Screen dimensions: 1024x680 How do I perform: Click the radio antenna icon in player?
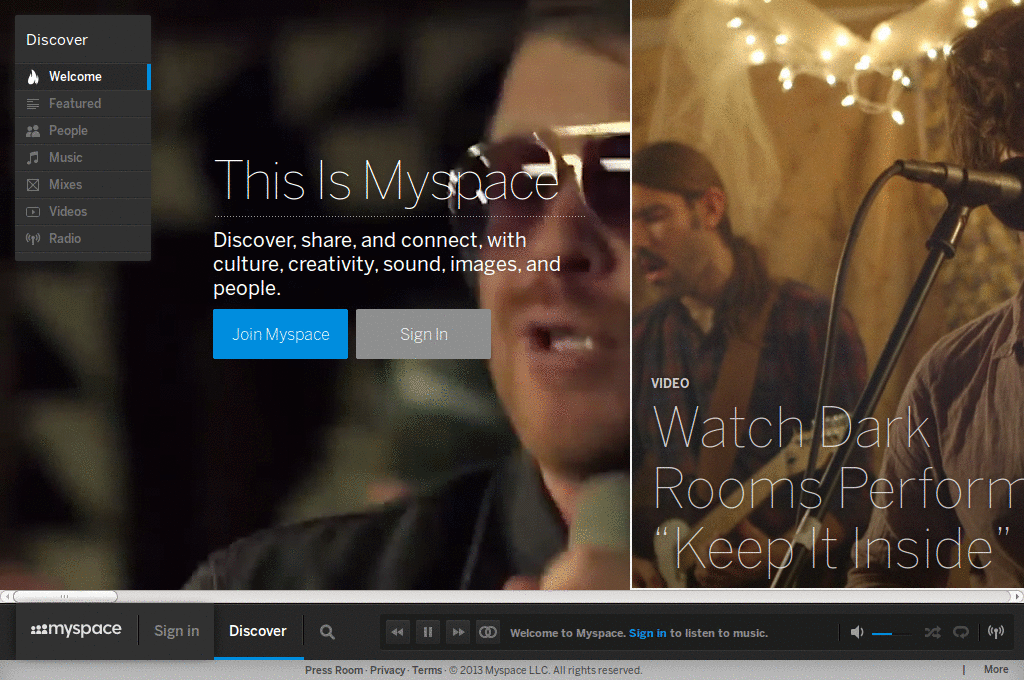[x=995, y=632]
